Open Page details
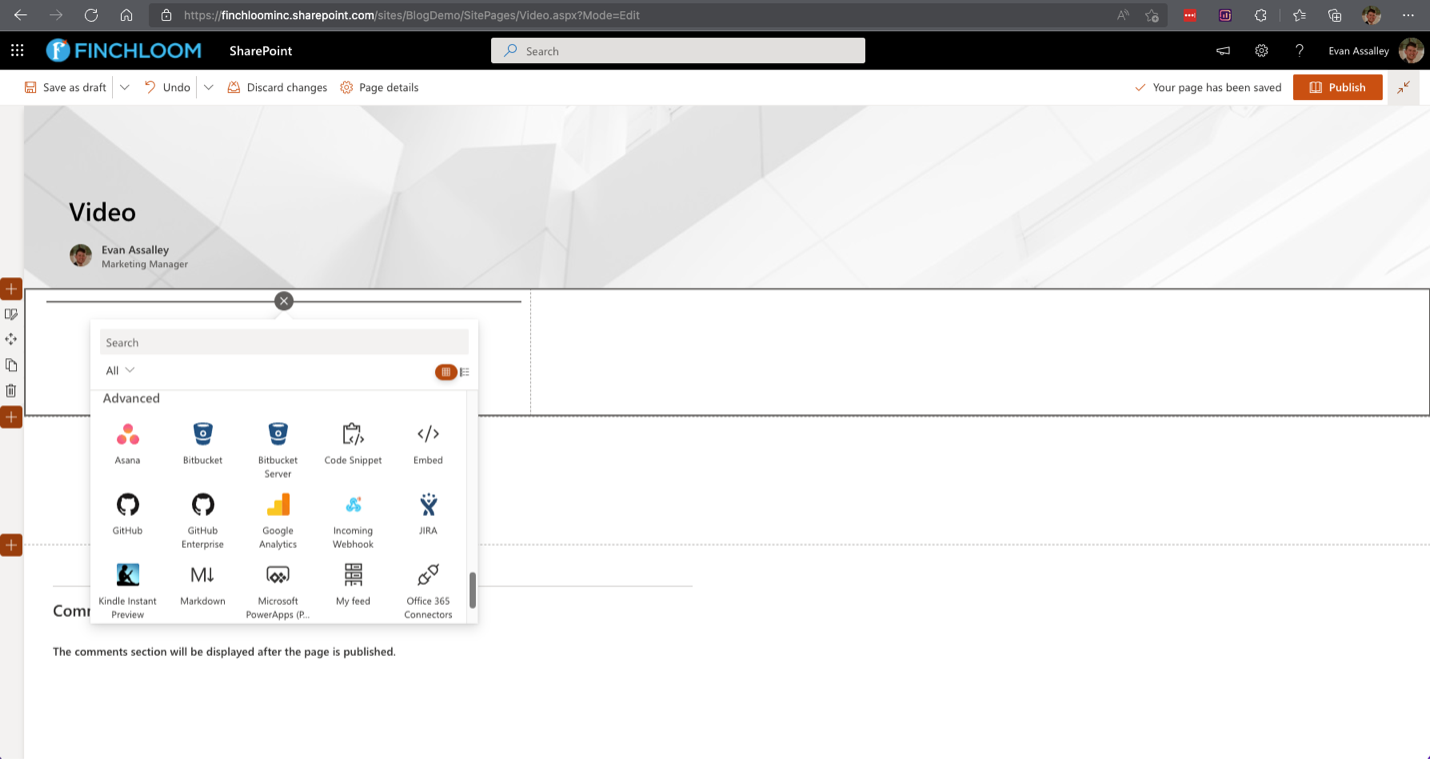Screen dimensions: 1430x763 (x=379, y=87)
